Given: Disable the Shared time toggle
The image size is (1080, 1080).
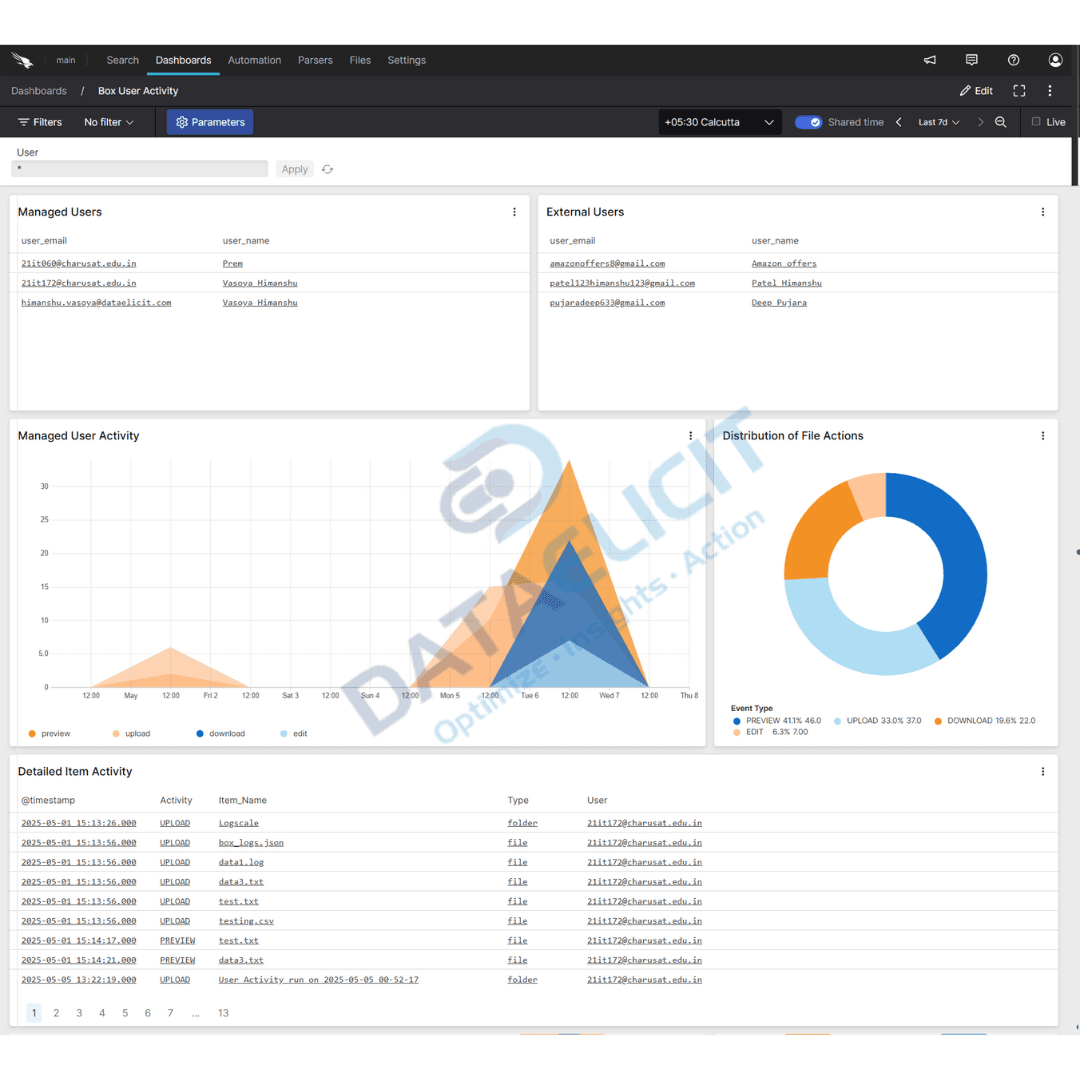Looking at the screenshot, I should (x=806, y=122).
